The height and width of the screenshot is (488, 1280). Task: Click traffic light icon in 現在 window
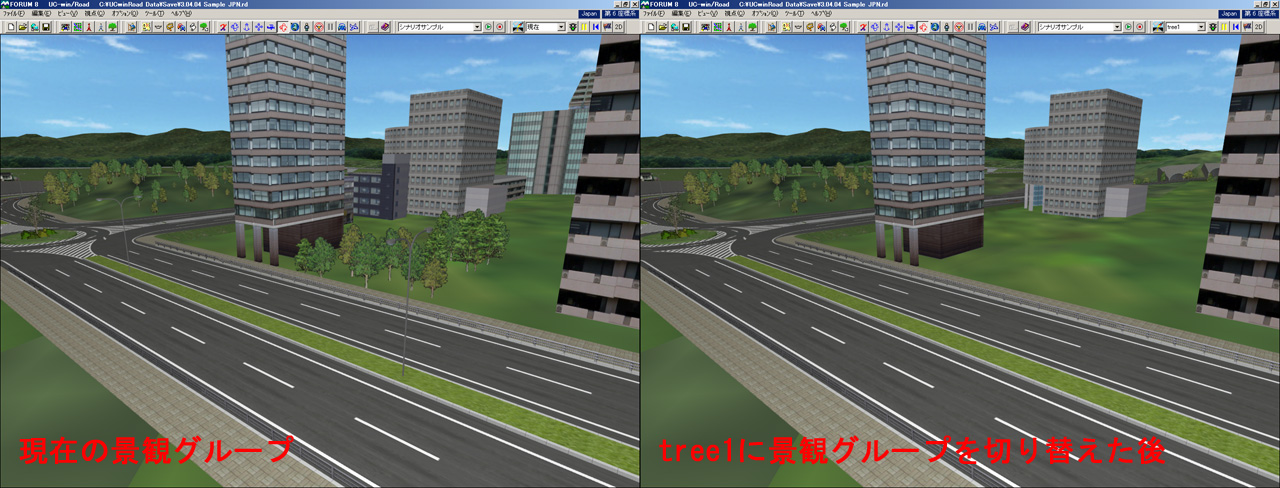[x=573, y=27]
